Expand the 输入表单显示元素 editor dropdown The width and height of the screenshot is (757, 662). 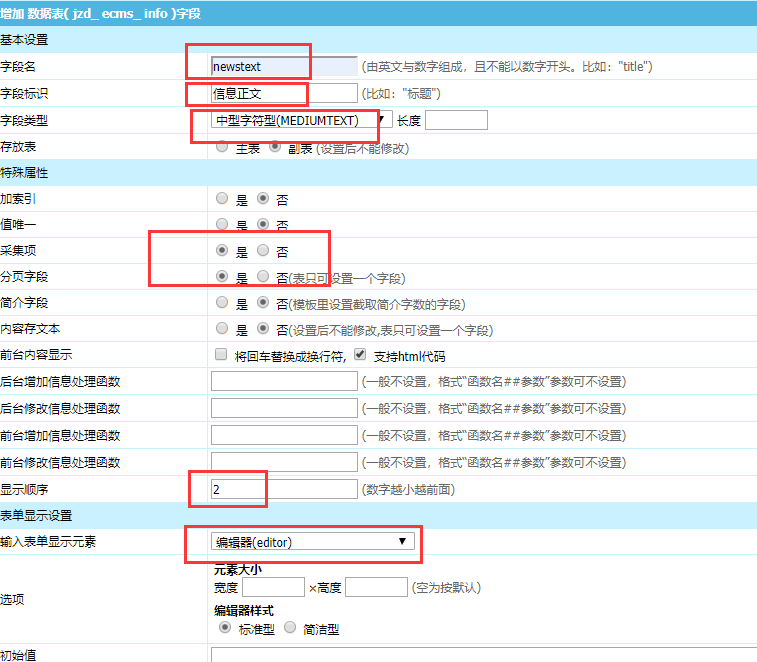313,541
